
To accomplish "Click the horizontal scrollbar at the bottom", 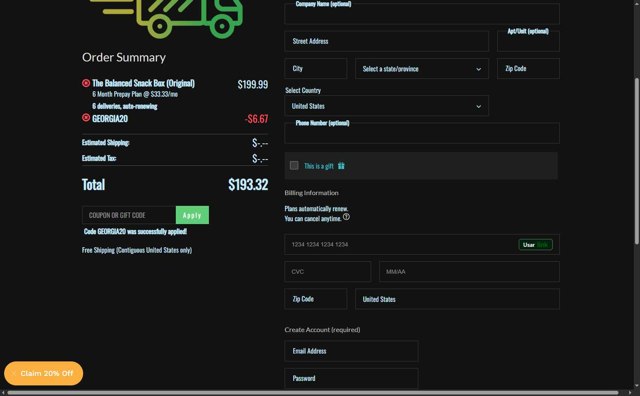I will click(x=313, y=393).
